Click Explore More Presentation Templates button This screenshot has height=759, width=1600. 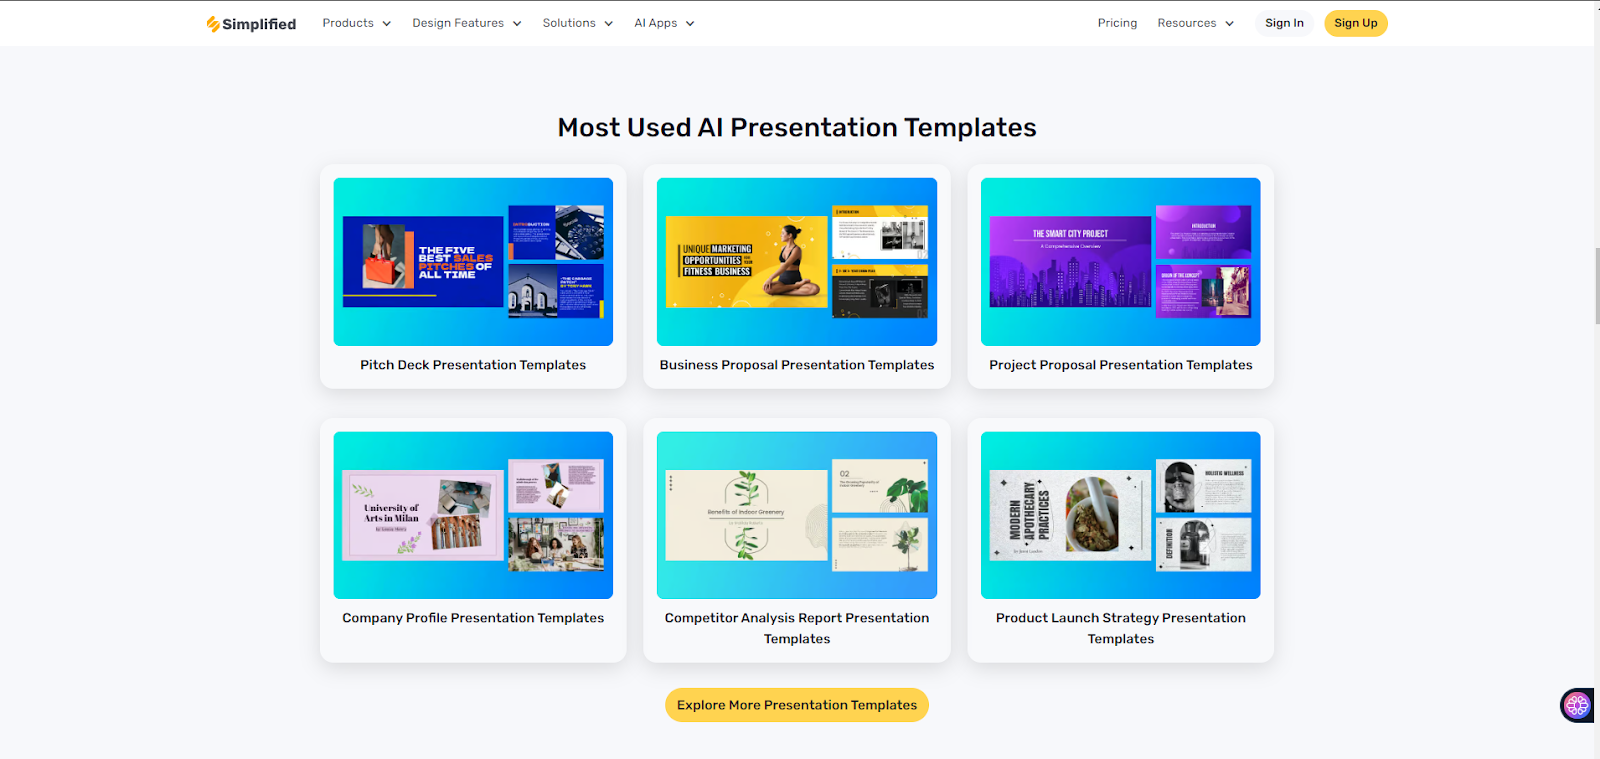[797, 705]
